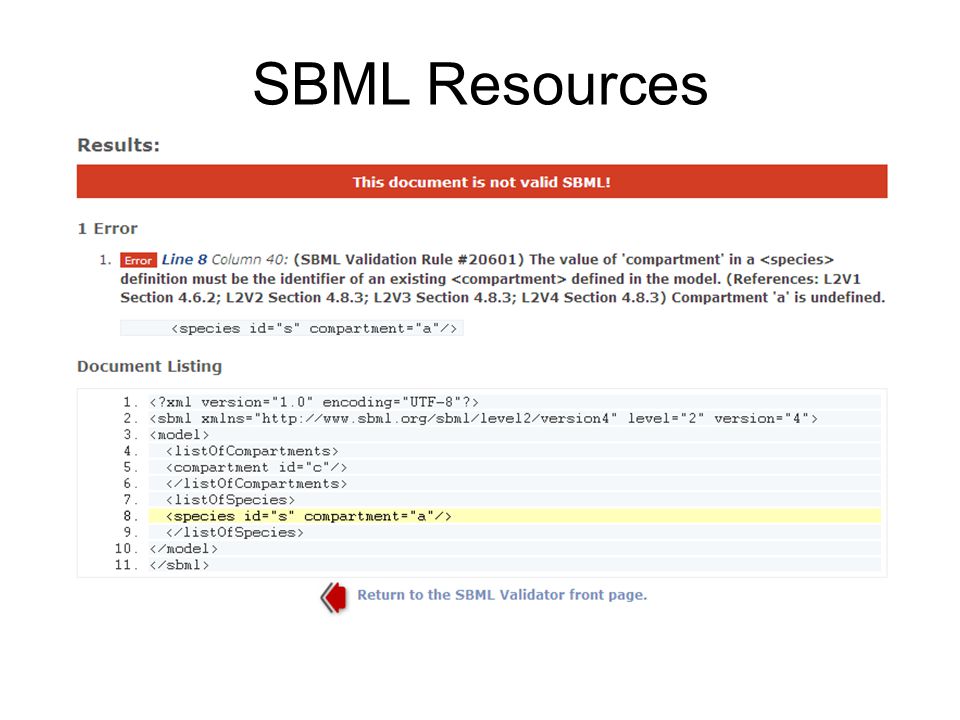Click listing line 11 '</sbml>'

coord(514,565)
